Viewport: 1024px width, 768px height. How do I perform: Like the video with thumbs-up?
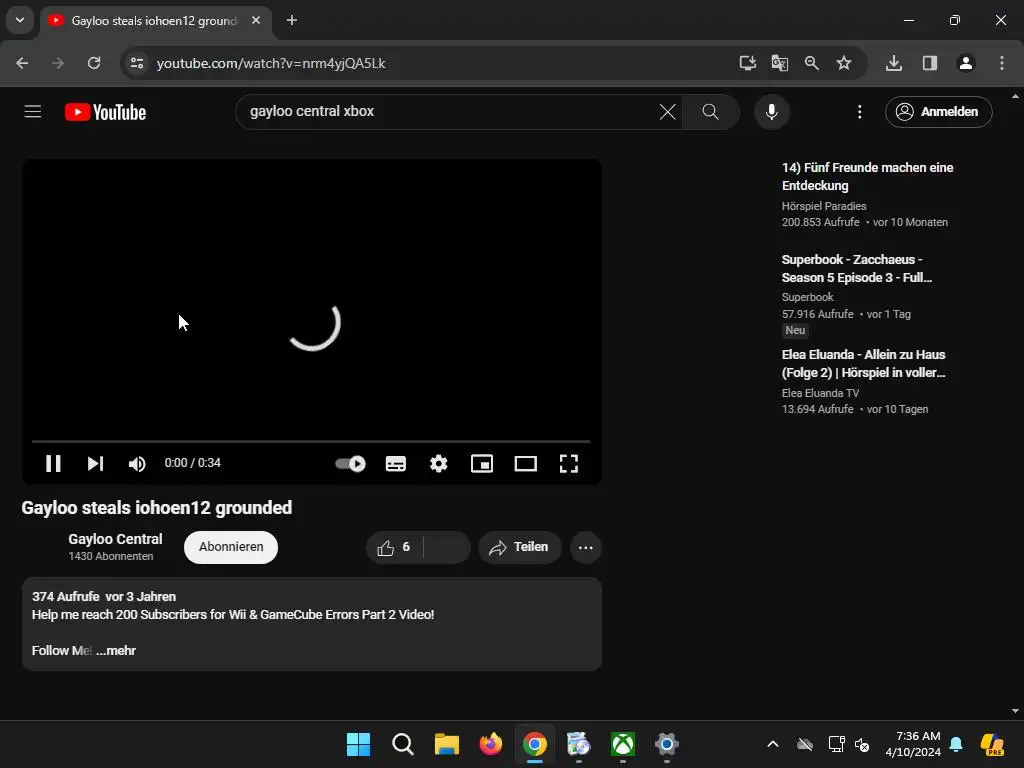pos(394,547)
